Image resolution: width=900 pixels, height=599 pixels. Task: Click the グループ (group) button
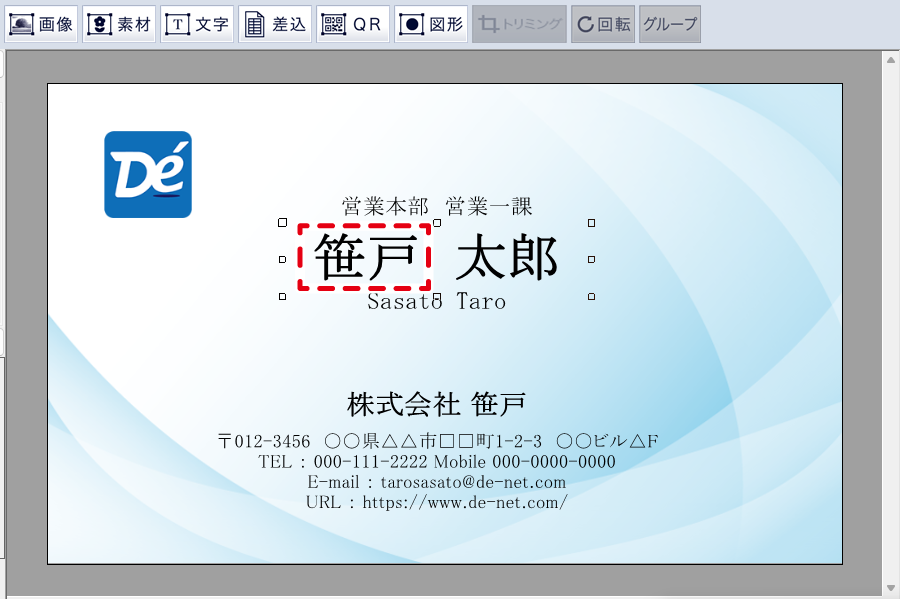(x=670, y=24)
